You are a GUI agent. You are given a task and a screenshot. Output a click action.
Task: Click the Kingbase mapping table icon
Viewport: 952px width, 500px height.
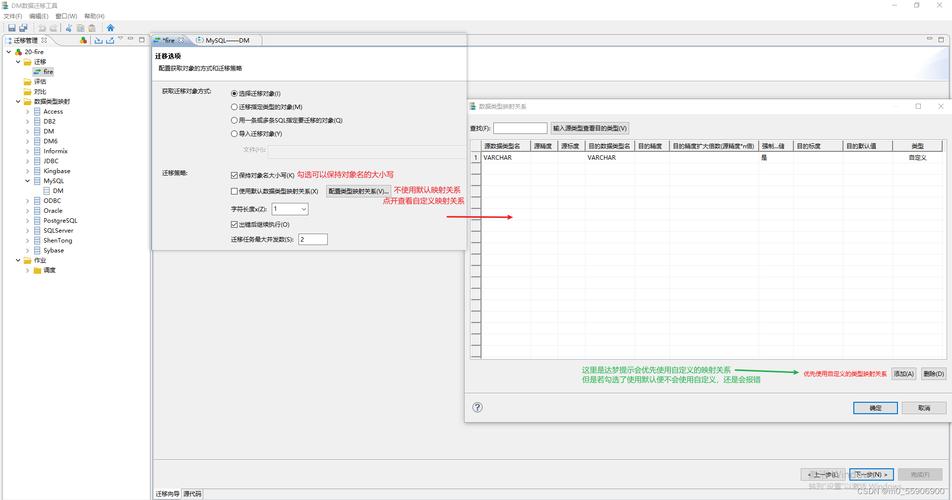[37, 171]
